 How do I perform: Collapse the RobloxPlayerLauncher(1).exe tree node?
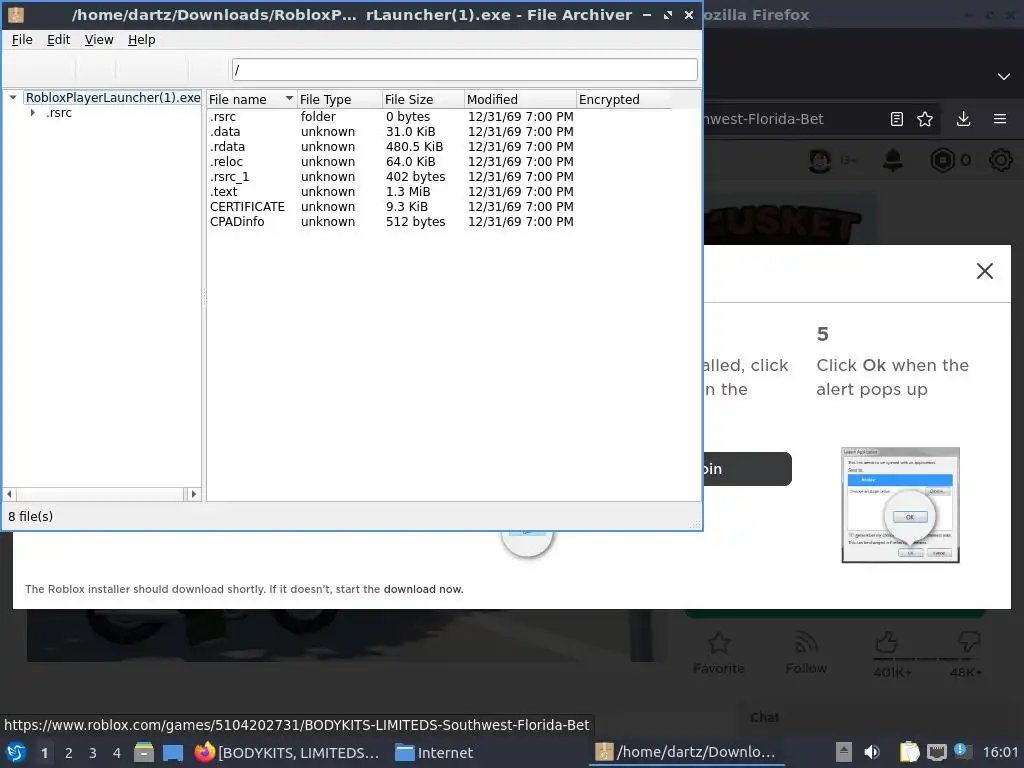[x=12, y=97]
